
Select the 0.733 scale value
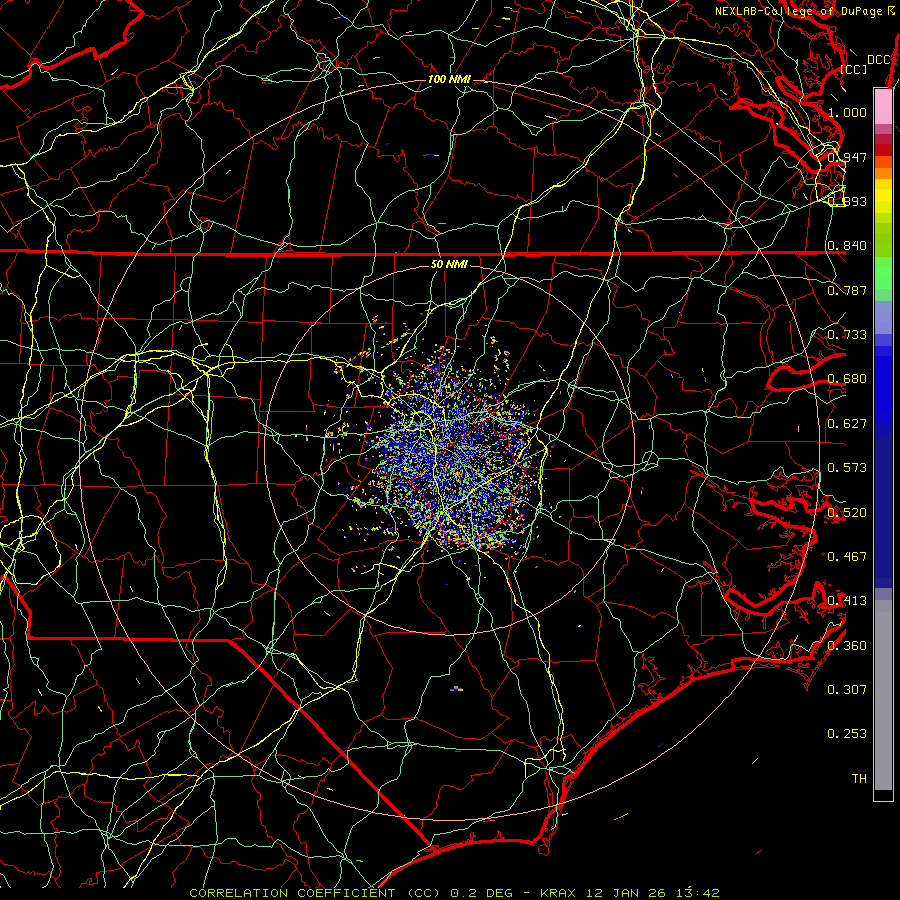847,334
